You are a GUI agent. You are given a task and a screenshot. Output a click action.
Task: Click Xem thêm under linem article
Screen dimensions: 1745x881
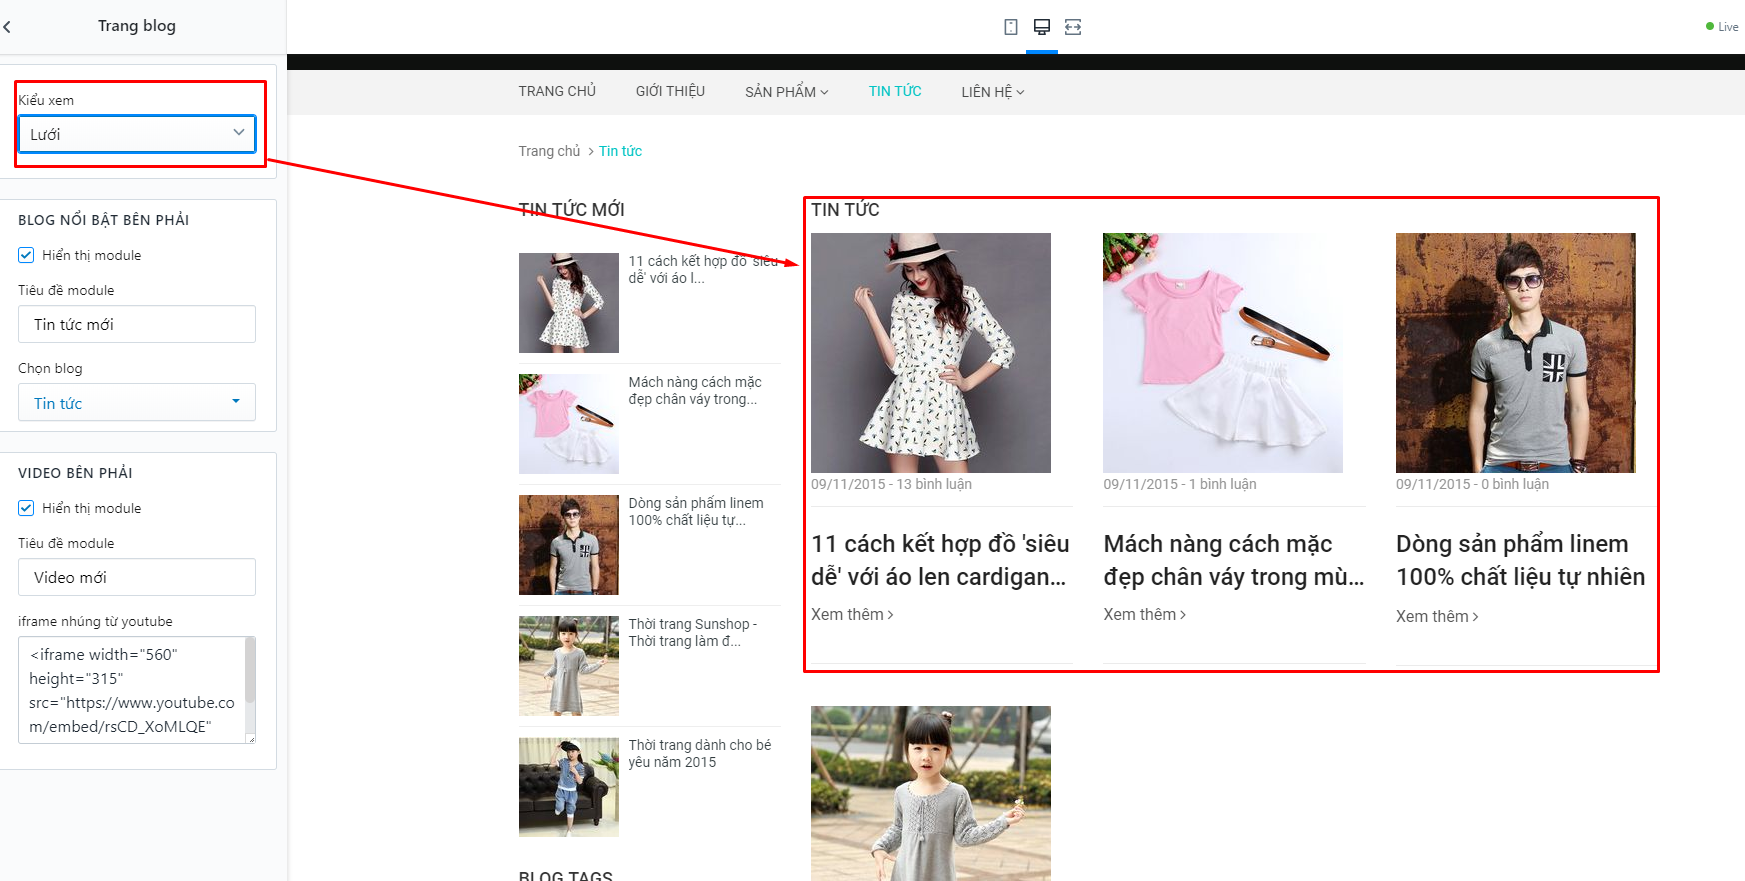point(1437,616)
